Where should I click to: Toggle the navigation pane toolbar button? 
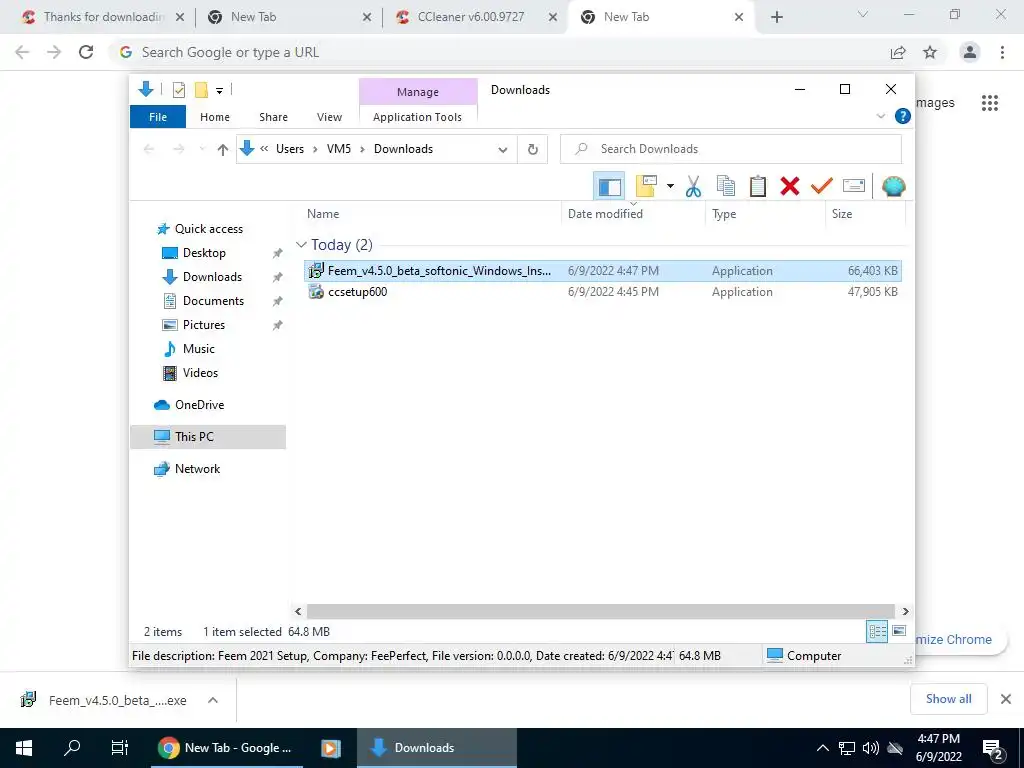point(609,187)
